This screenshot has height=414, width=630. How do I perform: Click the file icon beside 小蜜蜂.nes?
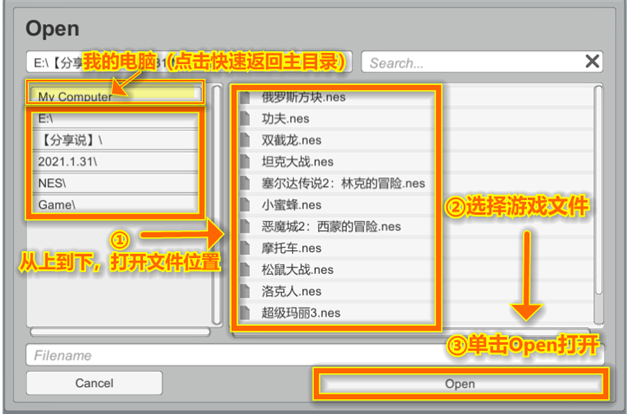point(245,204)
